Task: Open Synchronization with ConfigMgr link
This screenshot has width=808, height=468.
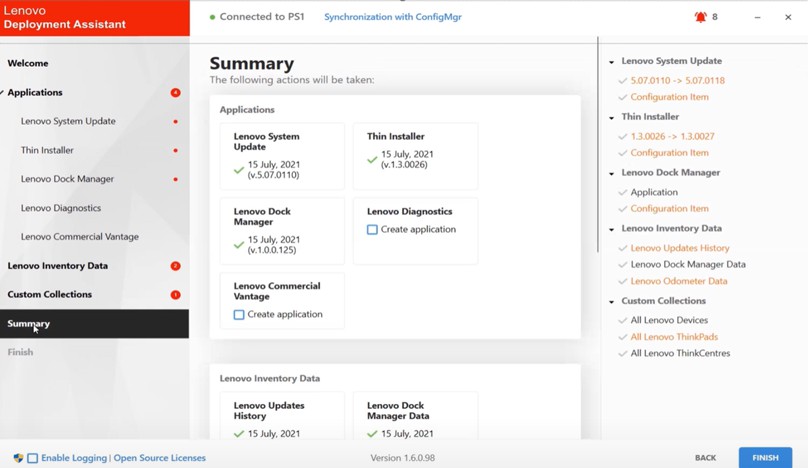Action: click(393, 17)
